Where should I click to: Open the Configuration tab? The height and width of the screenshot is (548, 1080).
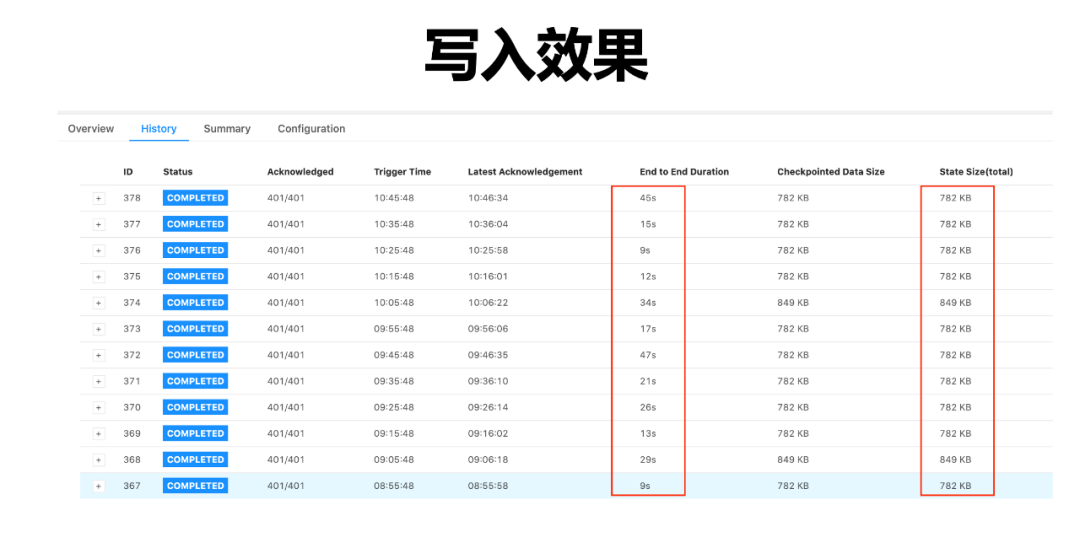coord(311,129)
